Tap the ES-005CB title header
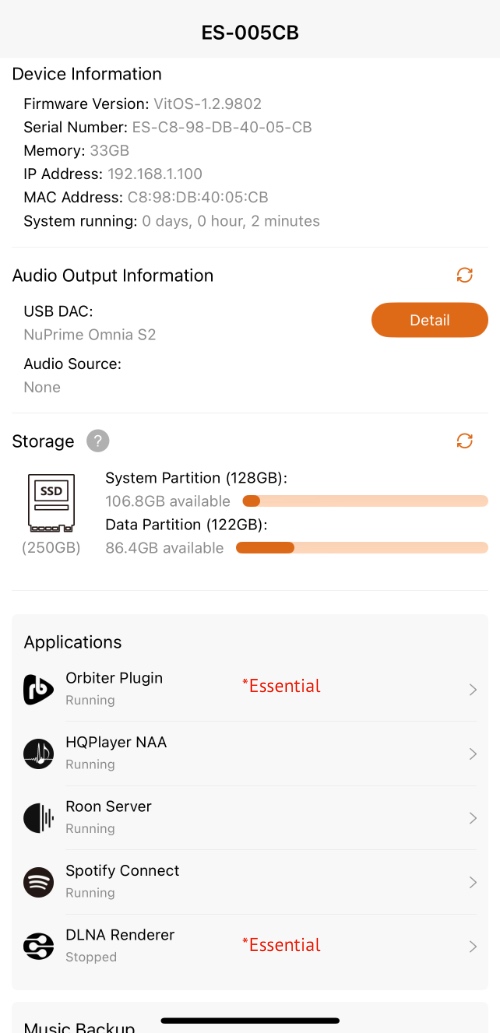 click(x=250, y=33)
